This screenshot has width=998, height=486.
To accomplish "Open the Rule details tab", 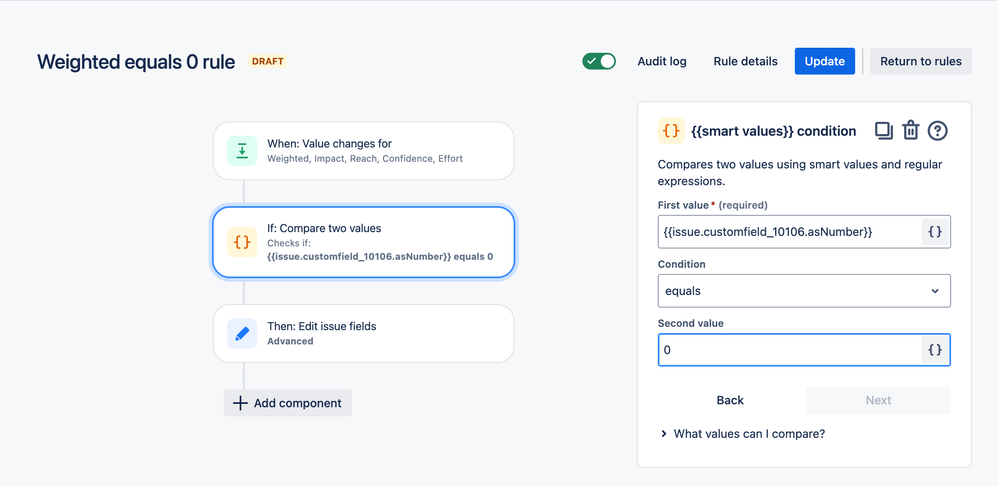I will point(745,61).
